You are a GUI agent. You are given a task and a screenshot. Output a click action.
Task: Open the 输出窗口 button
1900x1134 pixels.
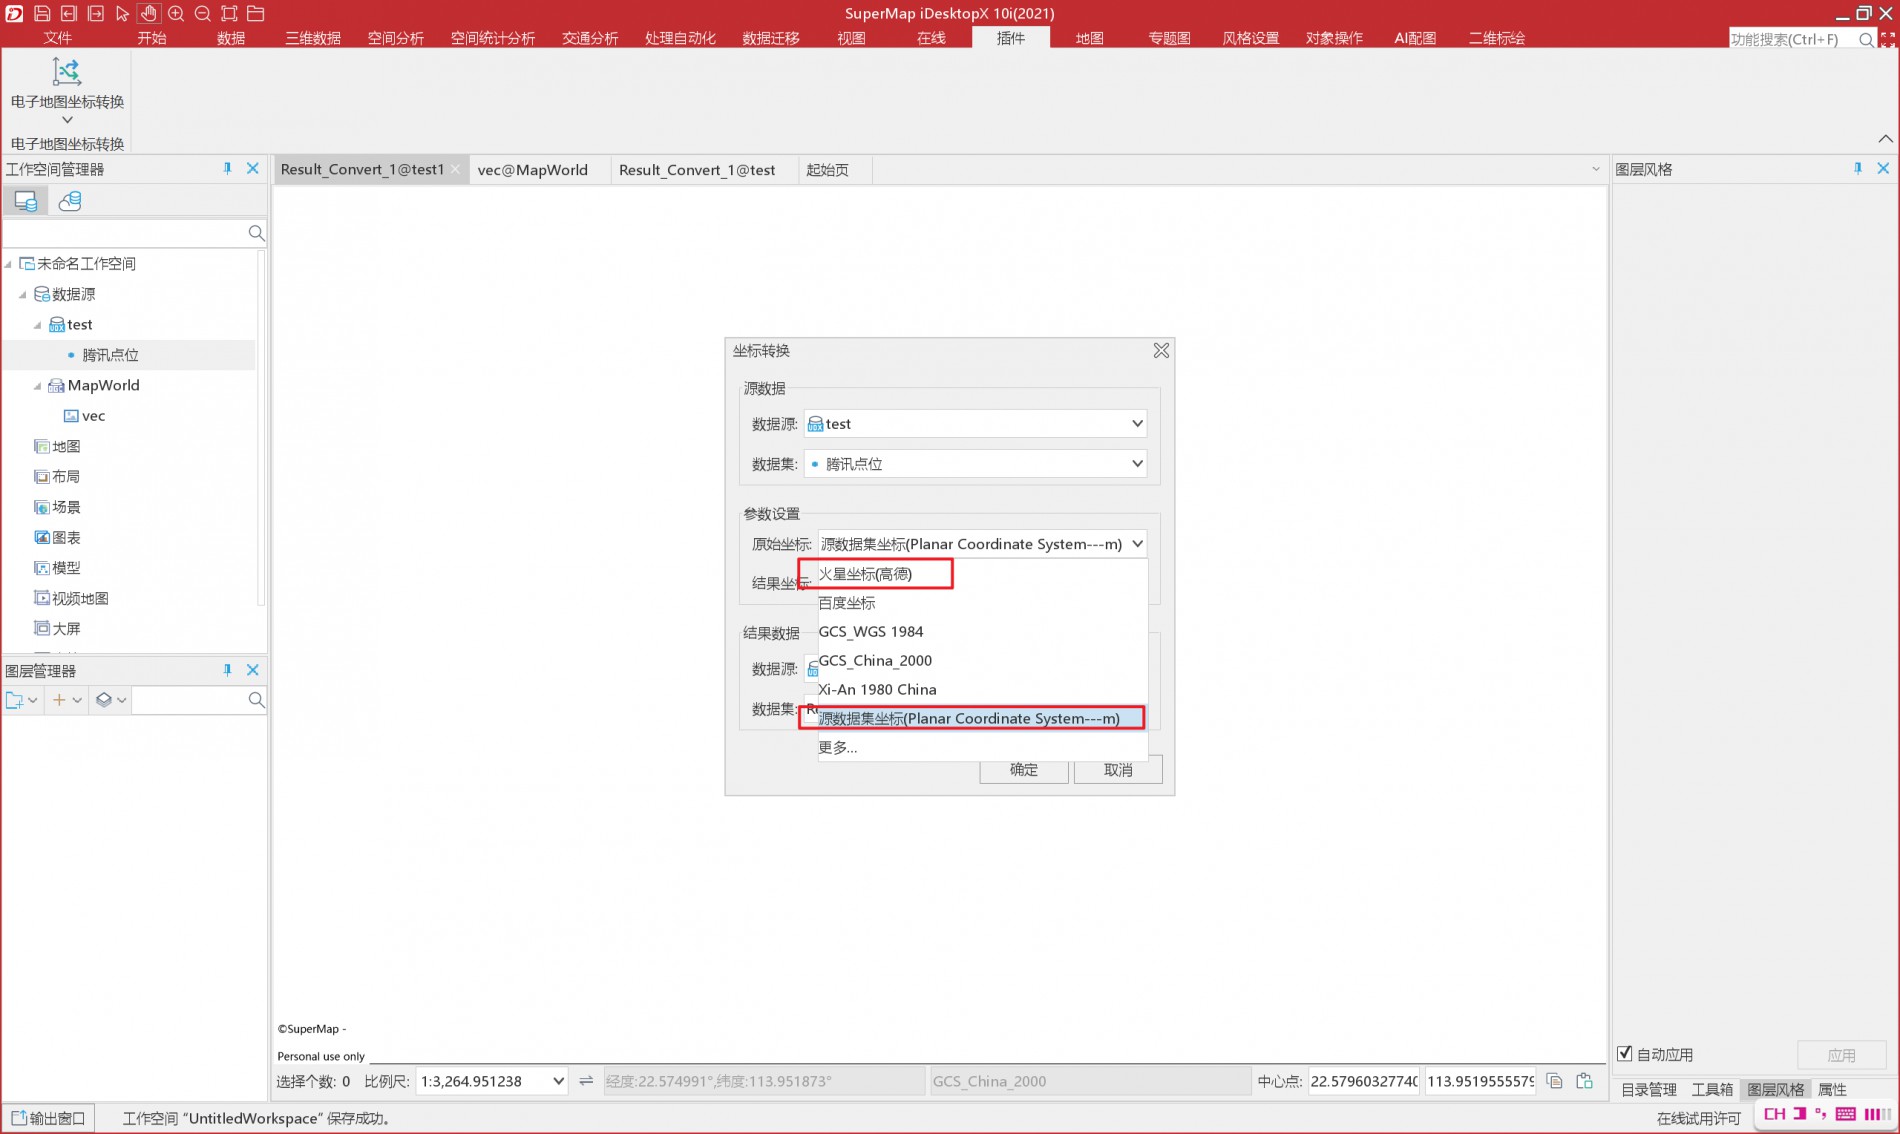tap(49, 1118)
